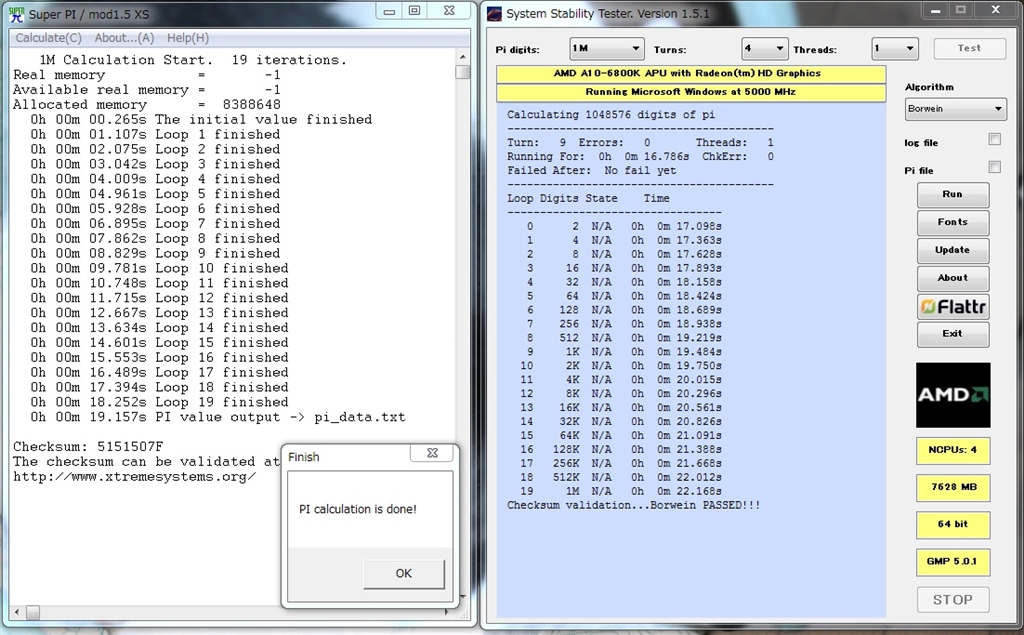
Task: Expand the Algorithm Borwein dropdown
Action: point(955,108)
